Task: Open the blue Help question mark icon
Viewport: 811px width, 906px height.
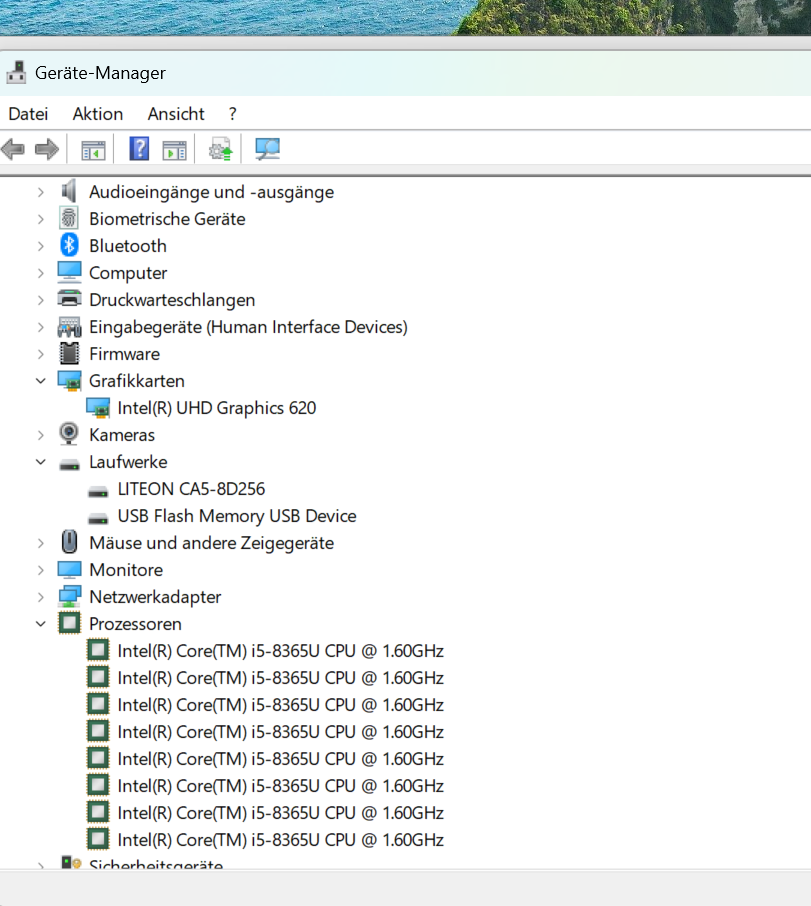Action: coord(139,149)
